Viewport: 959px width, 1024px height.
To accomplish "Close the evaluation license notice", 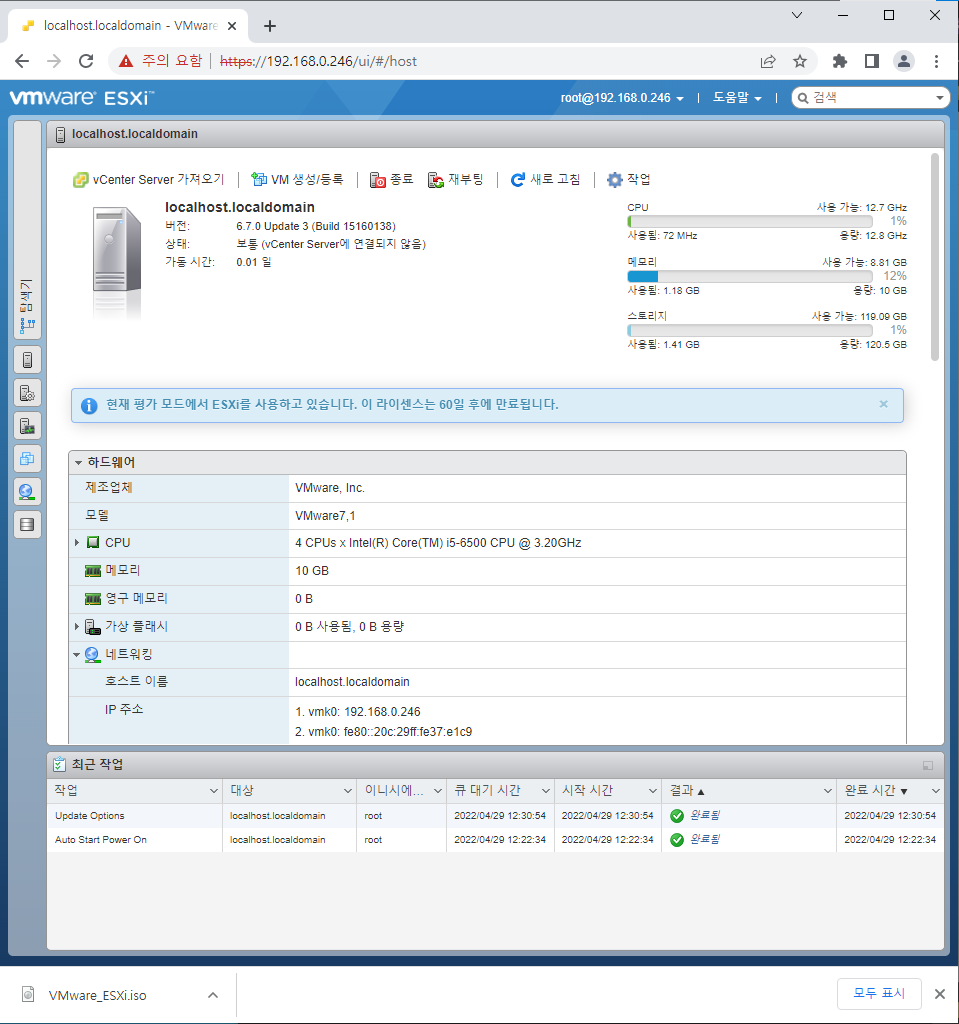I will [883, 404].
